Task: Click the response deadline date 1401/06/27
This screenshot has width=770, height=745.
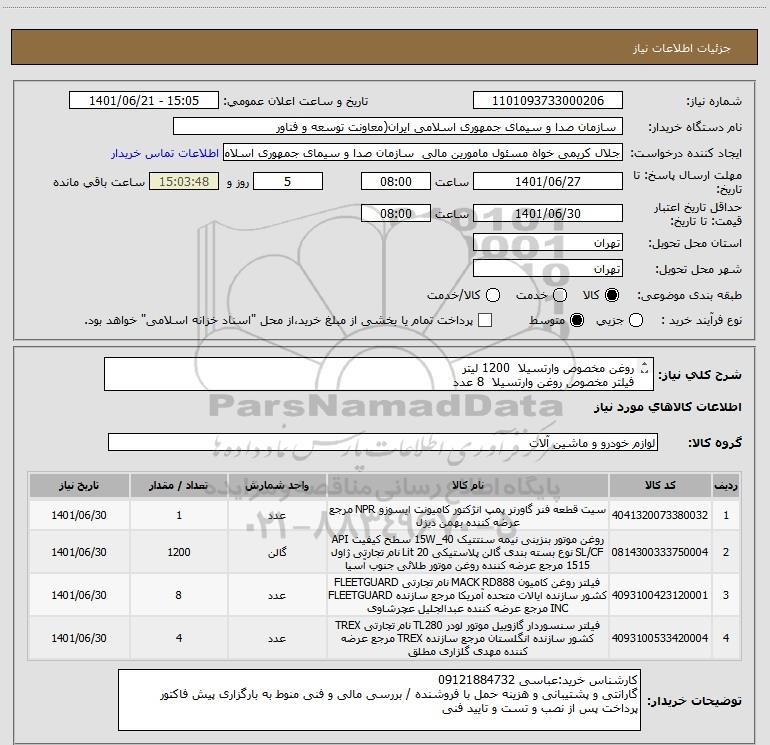Action: click(548, 182)
